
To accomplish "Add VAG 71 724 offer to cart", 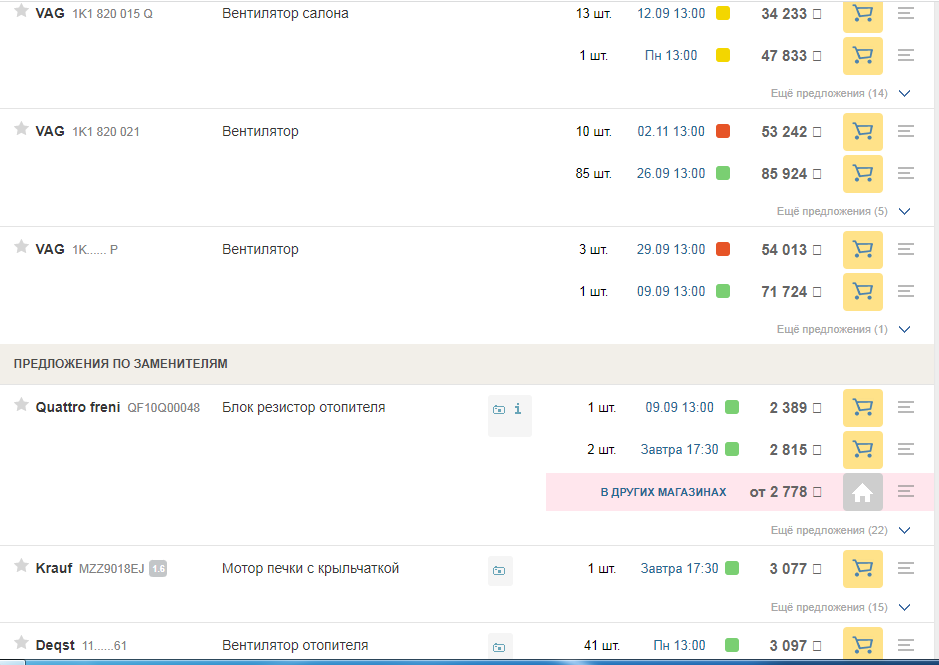I will [x=862, y=292].
